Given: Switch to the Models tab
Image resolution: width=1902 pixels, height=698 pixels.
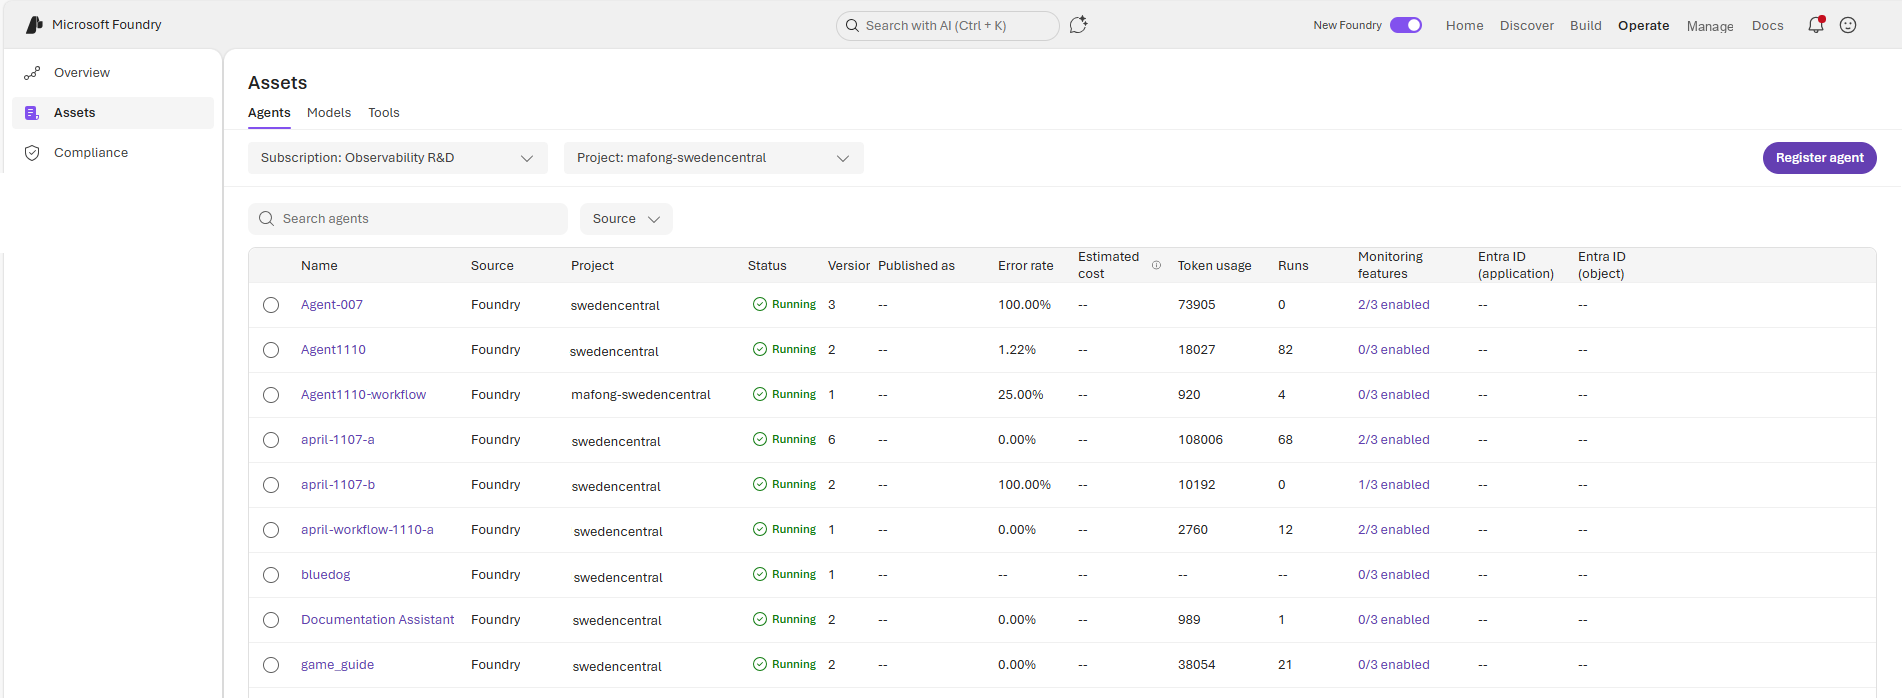Looking at the screenshot, I should click(x=329, y=113).
